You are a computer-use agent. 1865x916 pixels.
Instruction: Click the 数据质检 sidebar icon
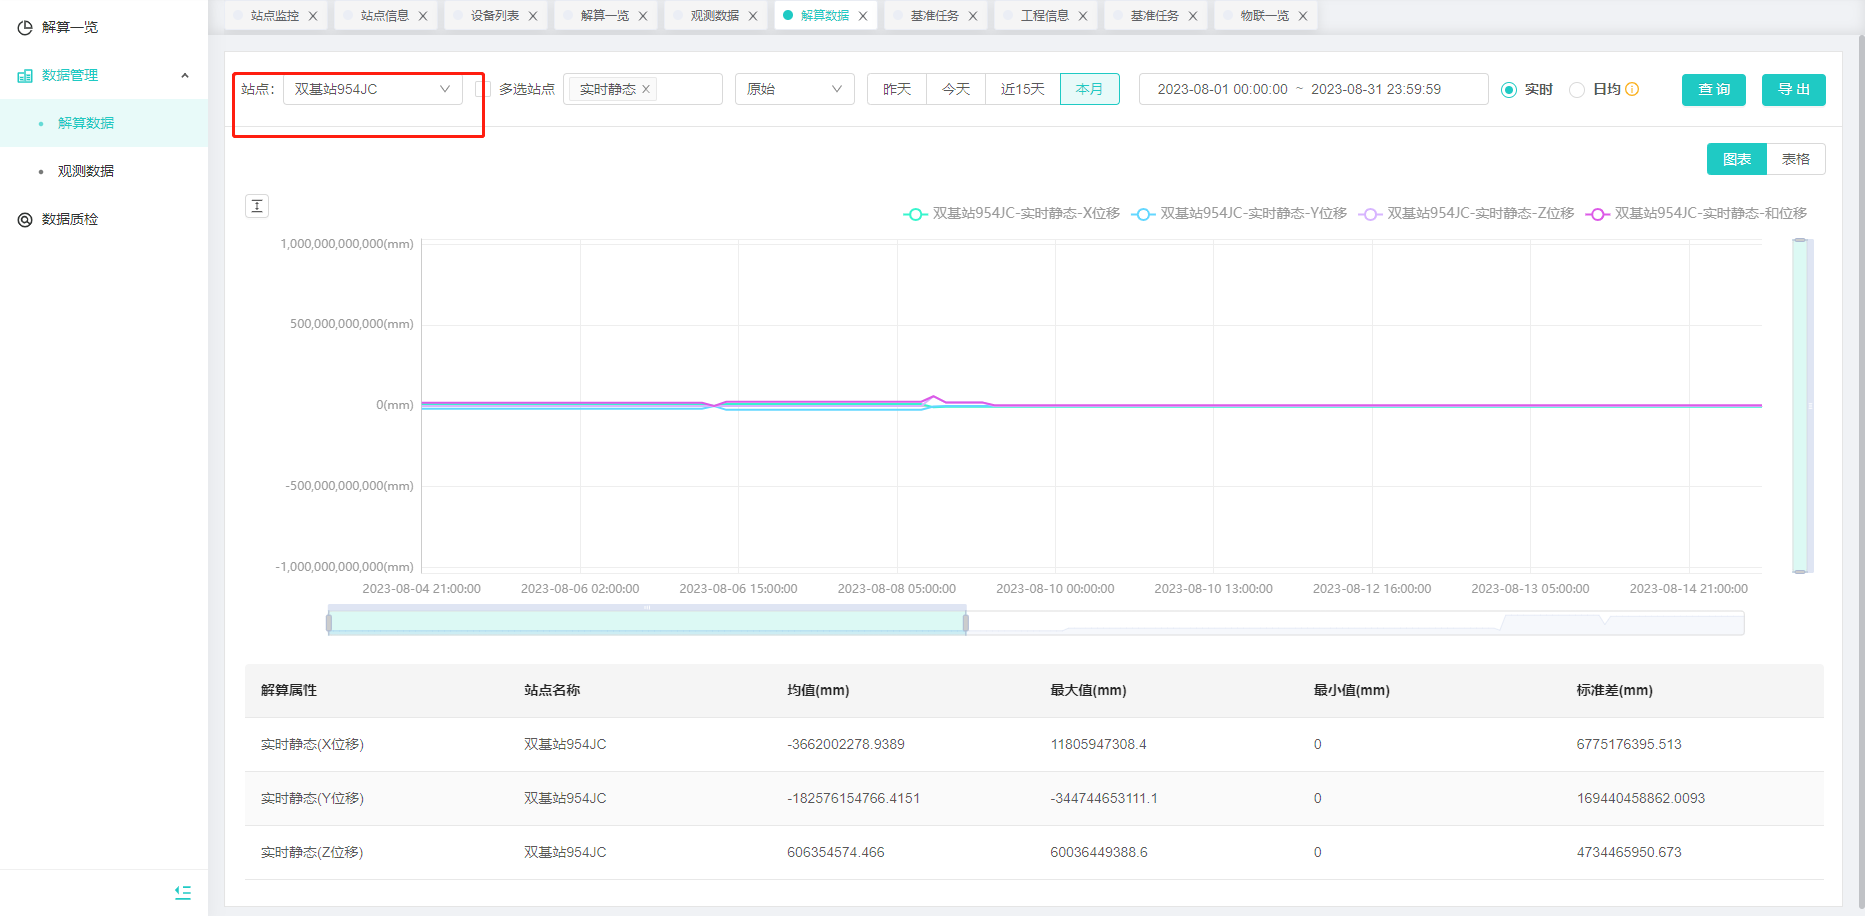coord(25,219)
